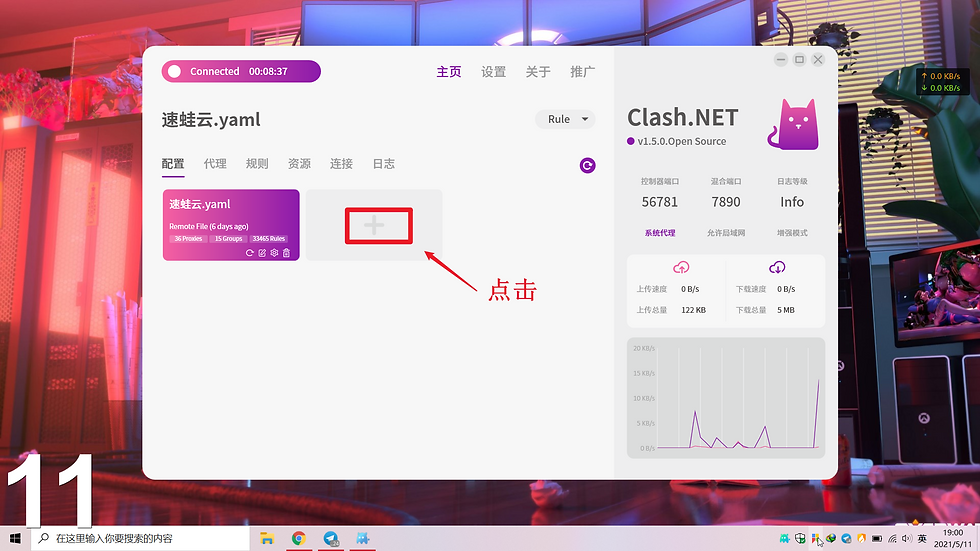Refresh the 速蛙云.yaml profile card

(249, 253)
